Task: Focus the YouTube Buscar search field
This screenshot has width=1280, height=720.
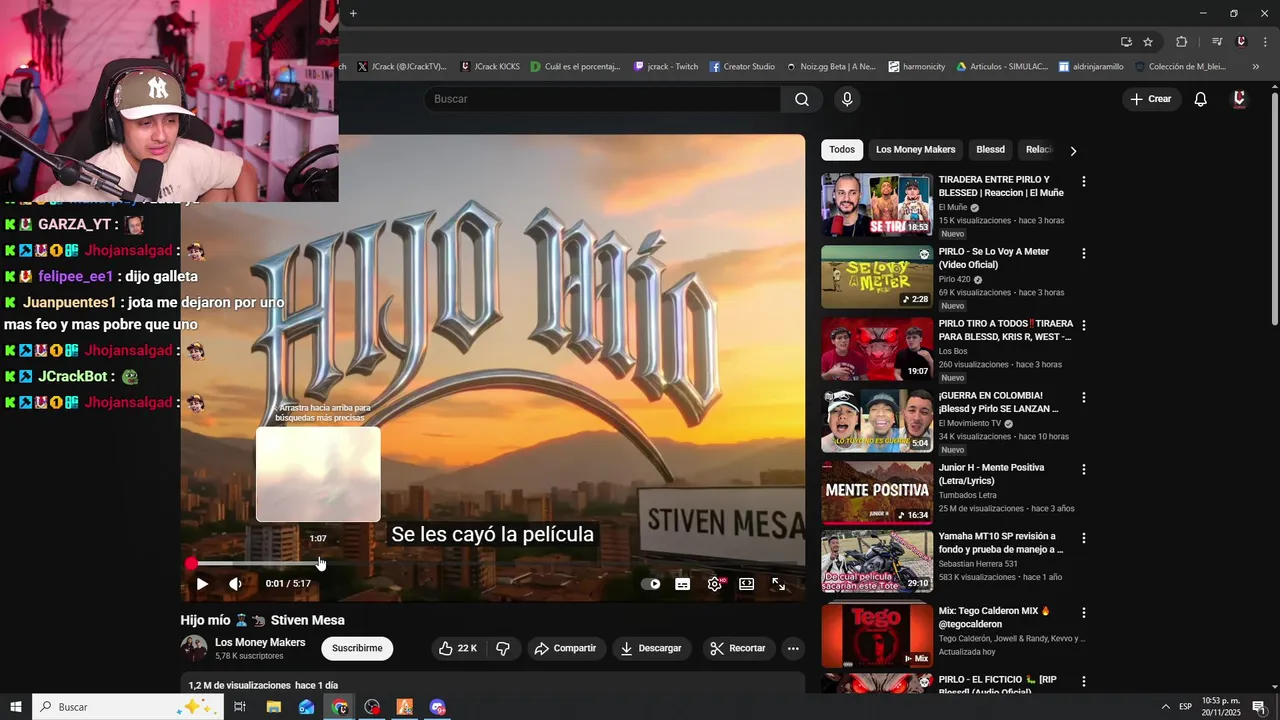Action: (602, 99)
